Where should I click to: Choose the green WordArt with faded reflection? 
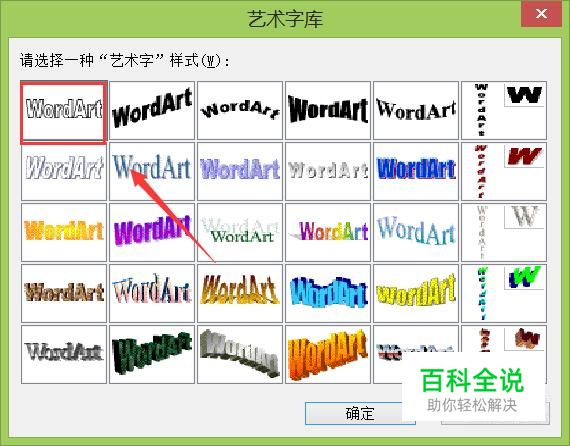240,233
